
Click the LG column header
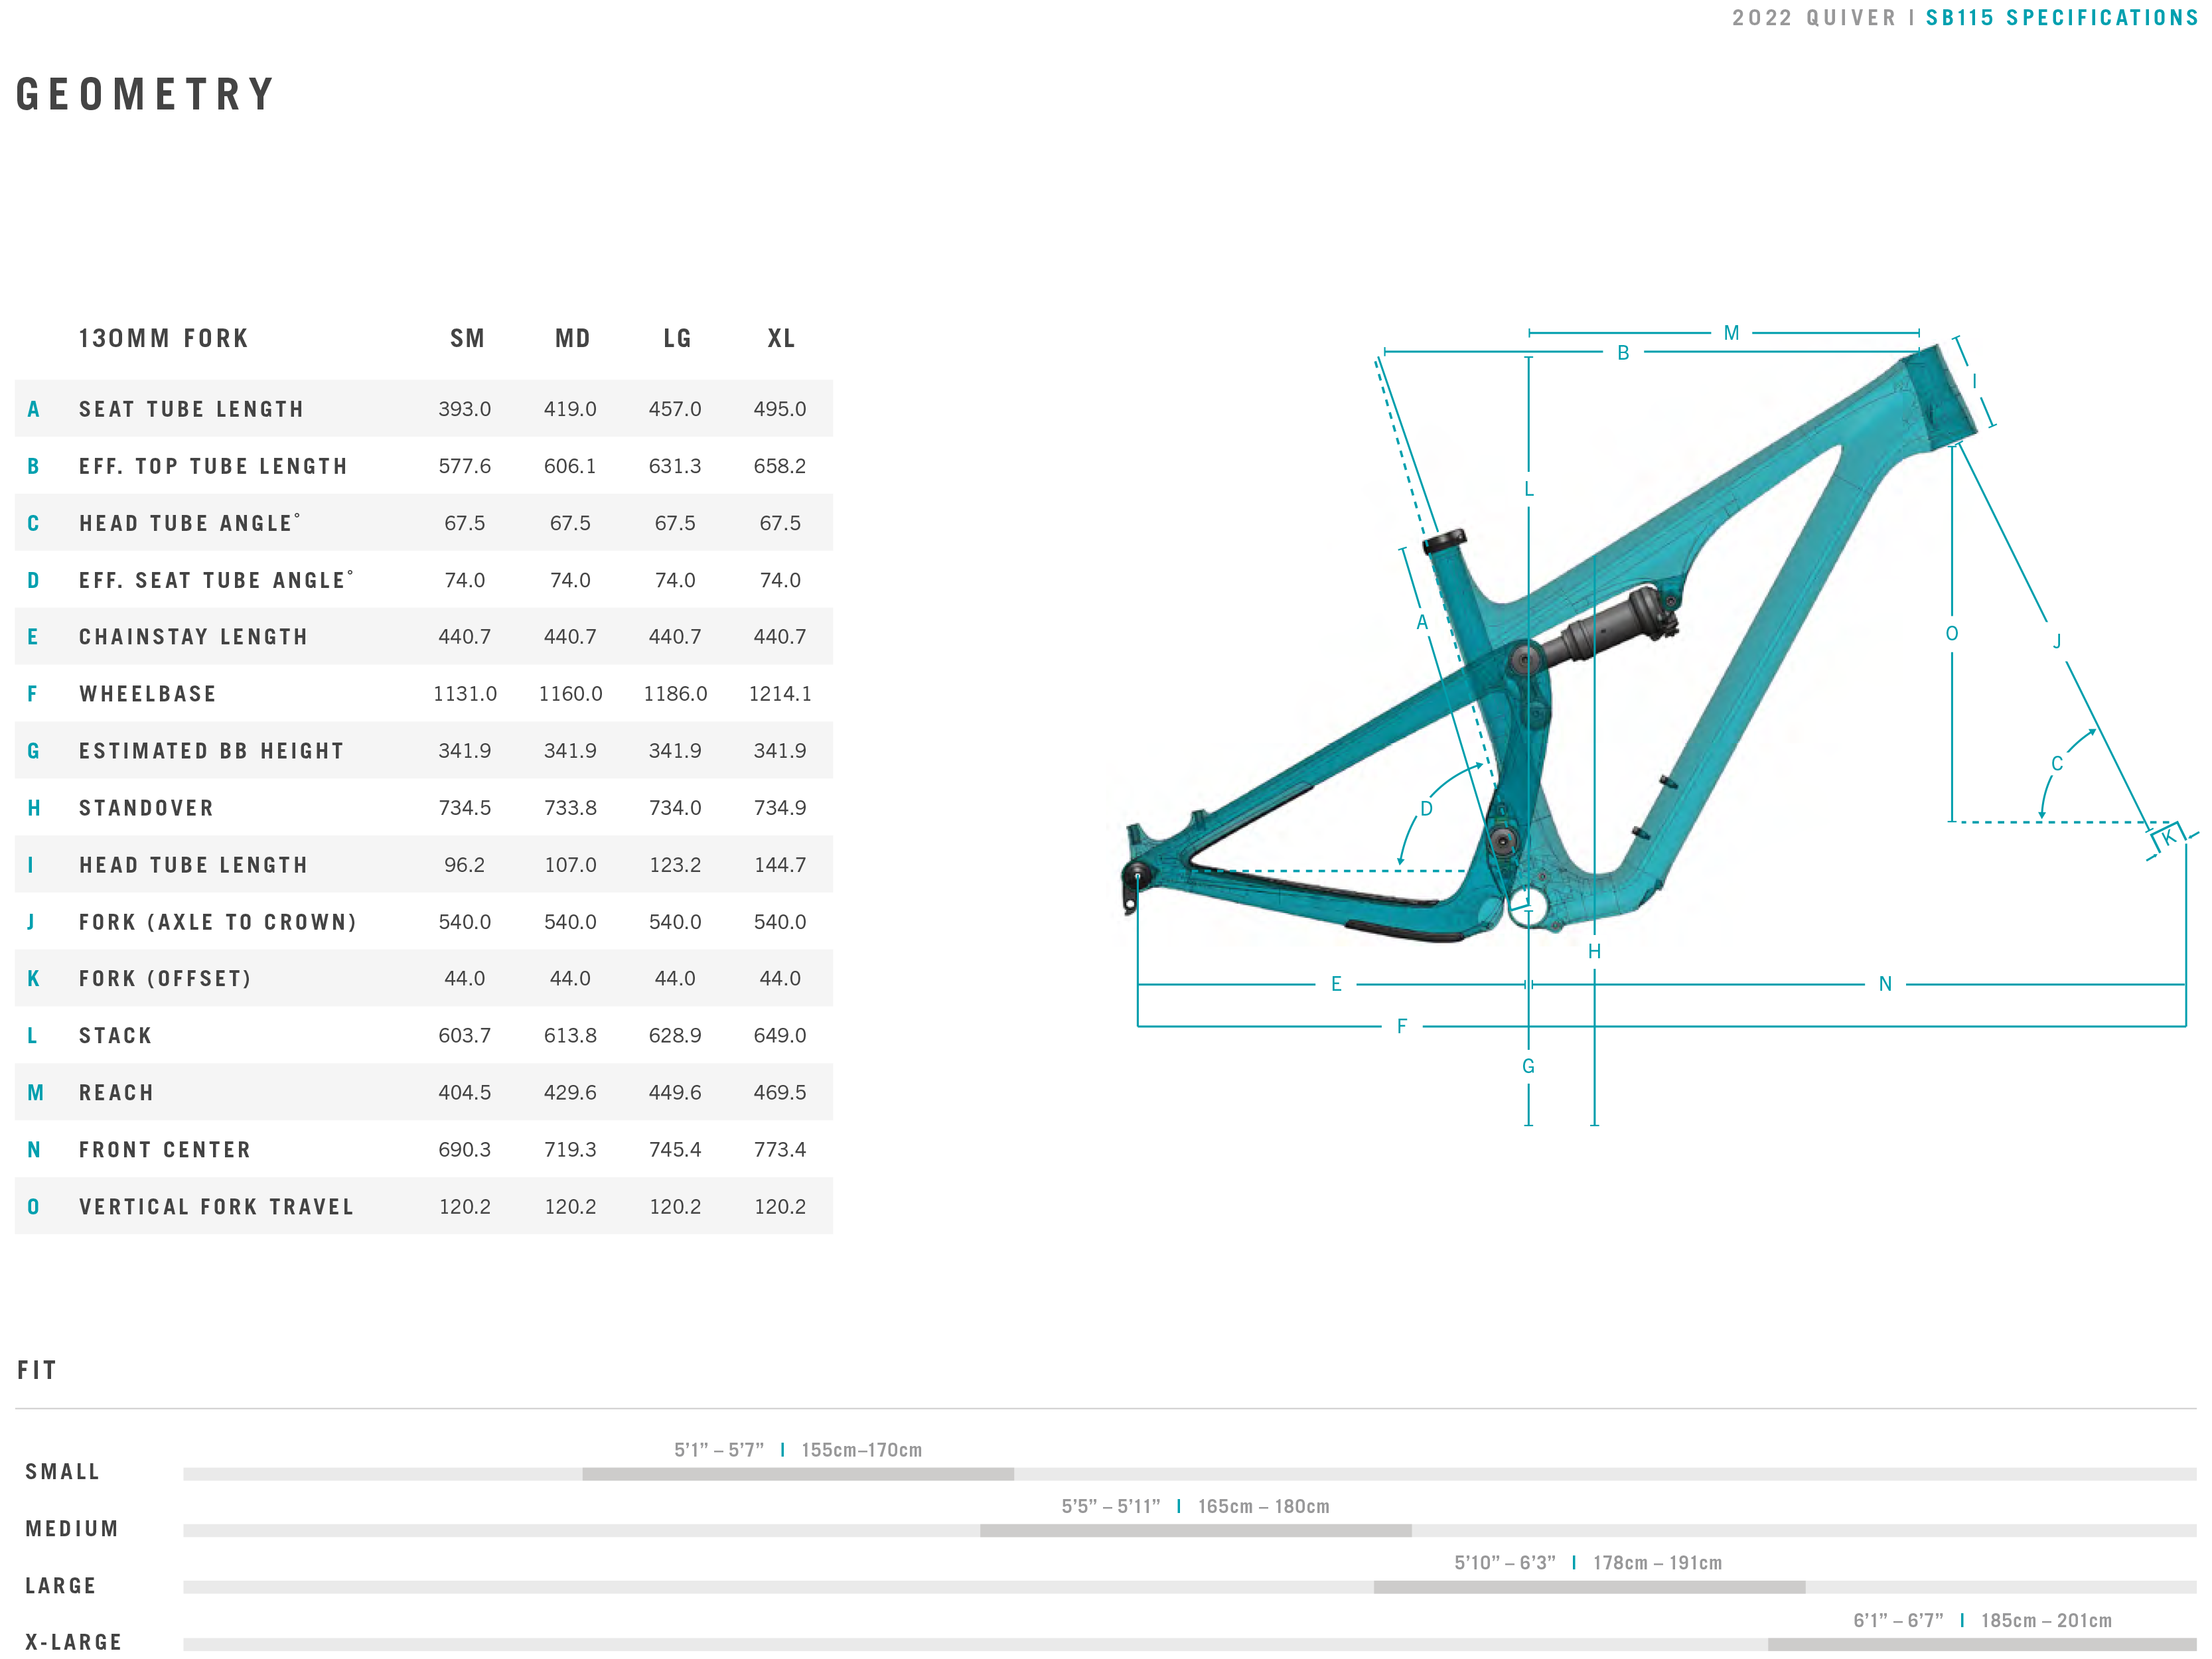click(678, 338)
